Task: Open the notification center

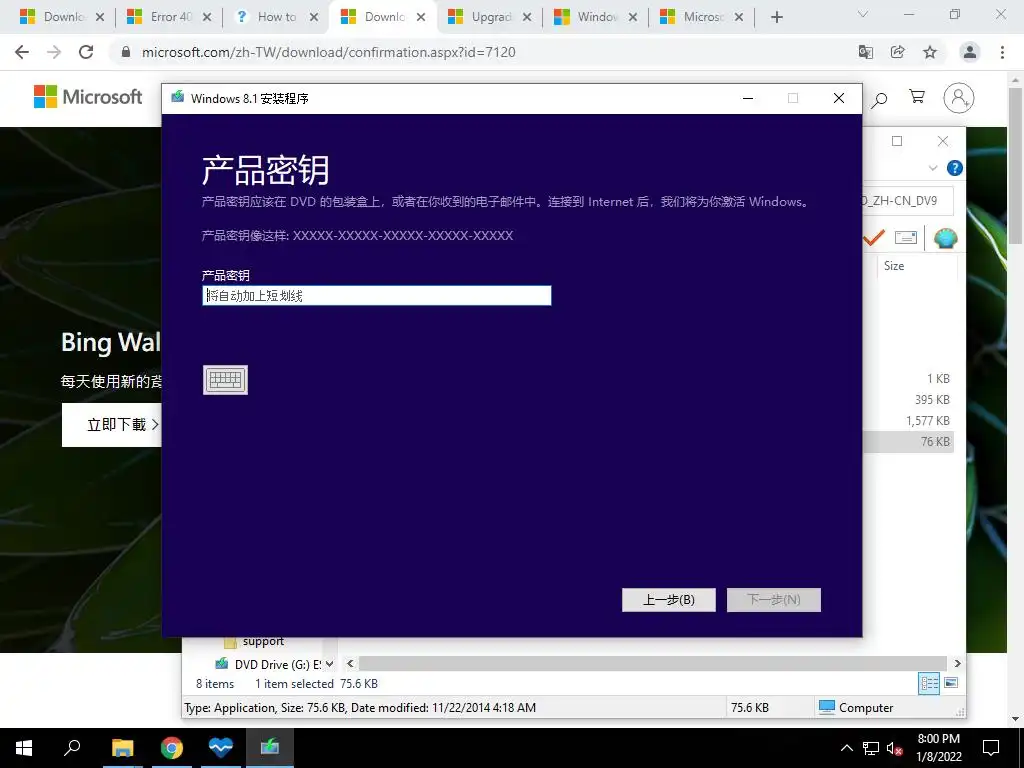Action: [x=991, y=748]
